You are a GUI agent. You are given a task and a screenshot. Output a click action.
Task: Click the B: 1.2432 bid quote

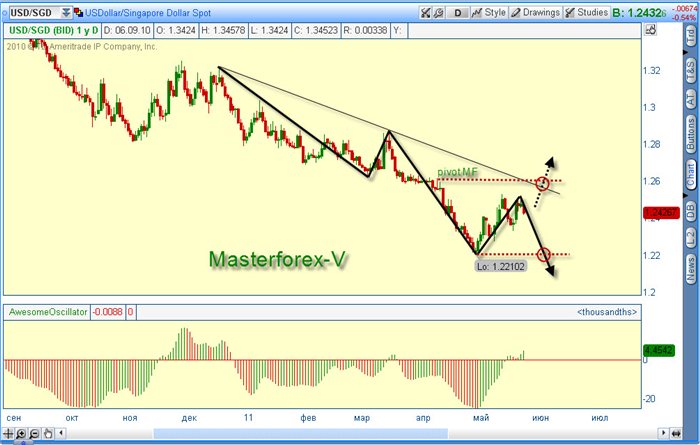(639, 13)
